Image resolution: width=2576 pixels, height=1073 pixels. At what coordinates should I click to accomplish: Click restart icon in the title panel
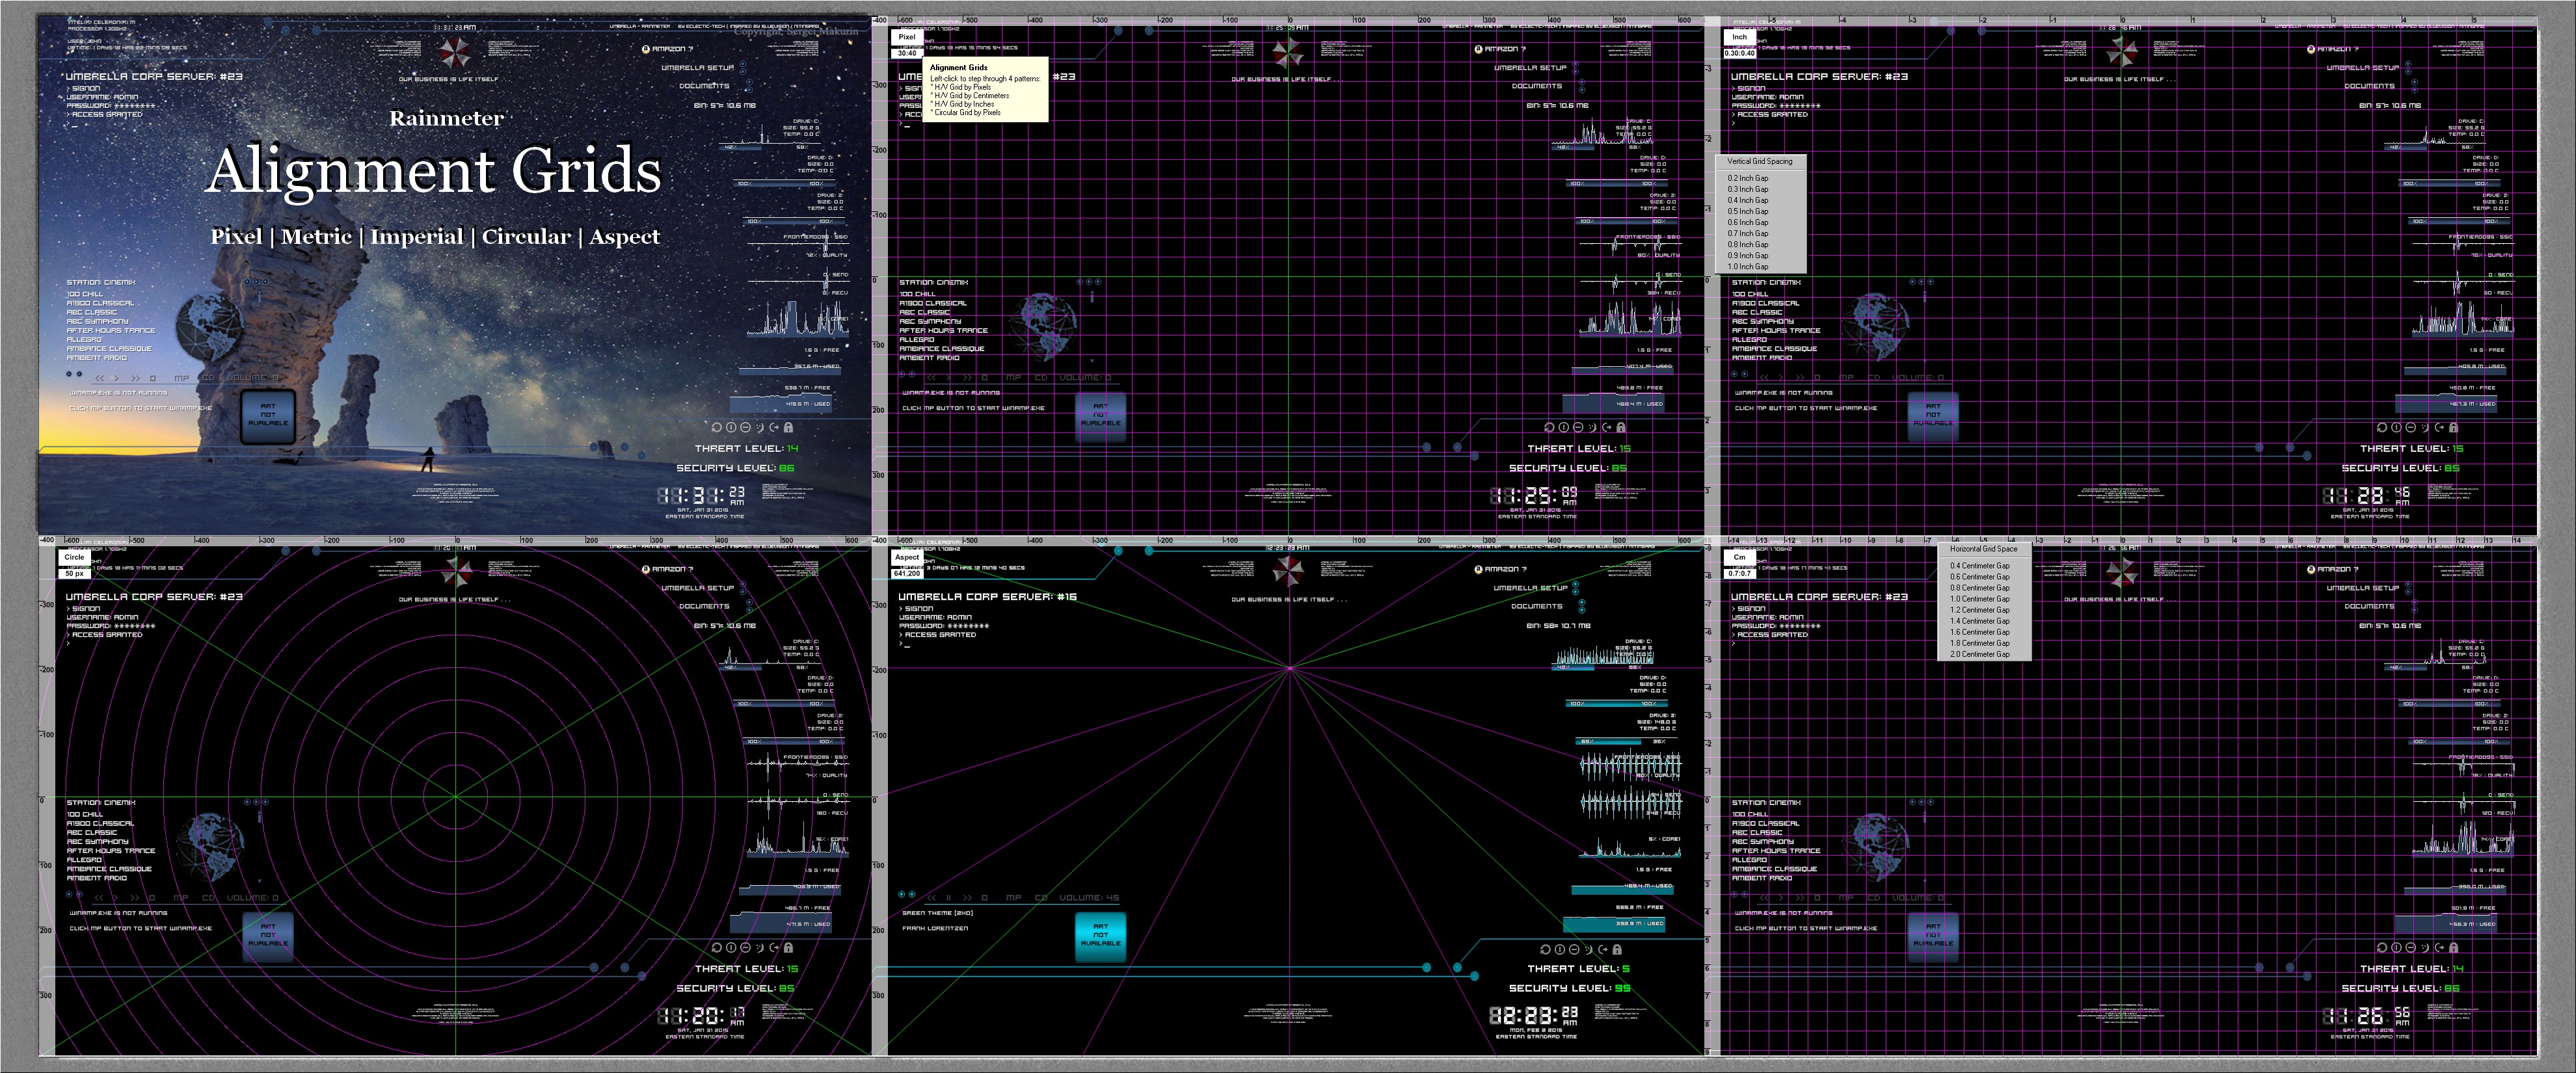point(716,427)
